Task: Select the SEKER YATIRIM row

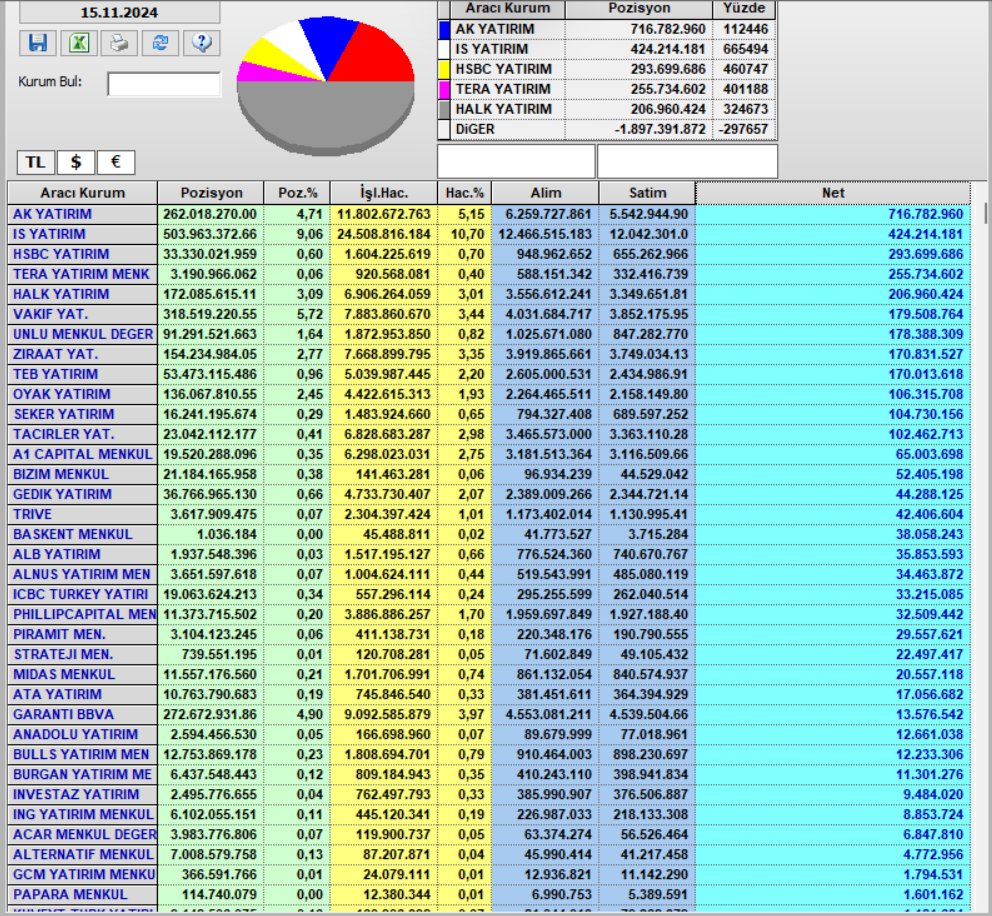Action: point(488,415)
